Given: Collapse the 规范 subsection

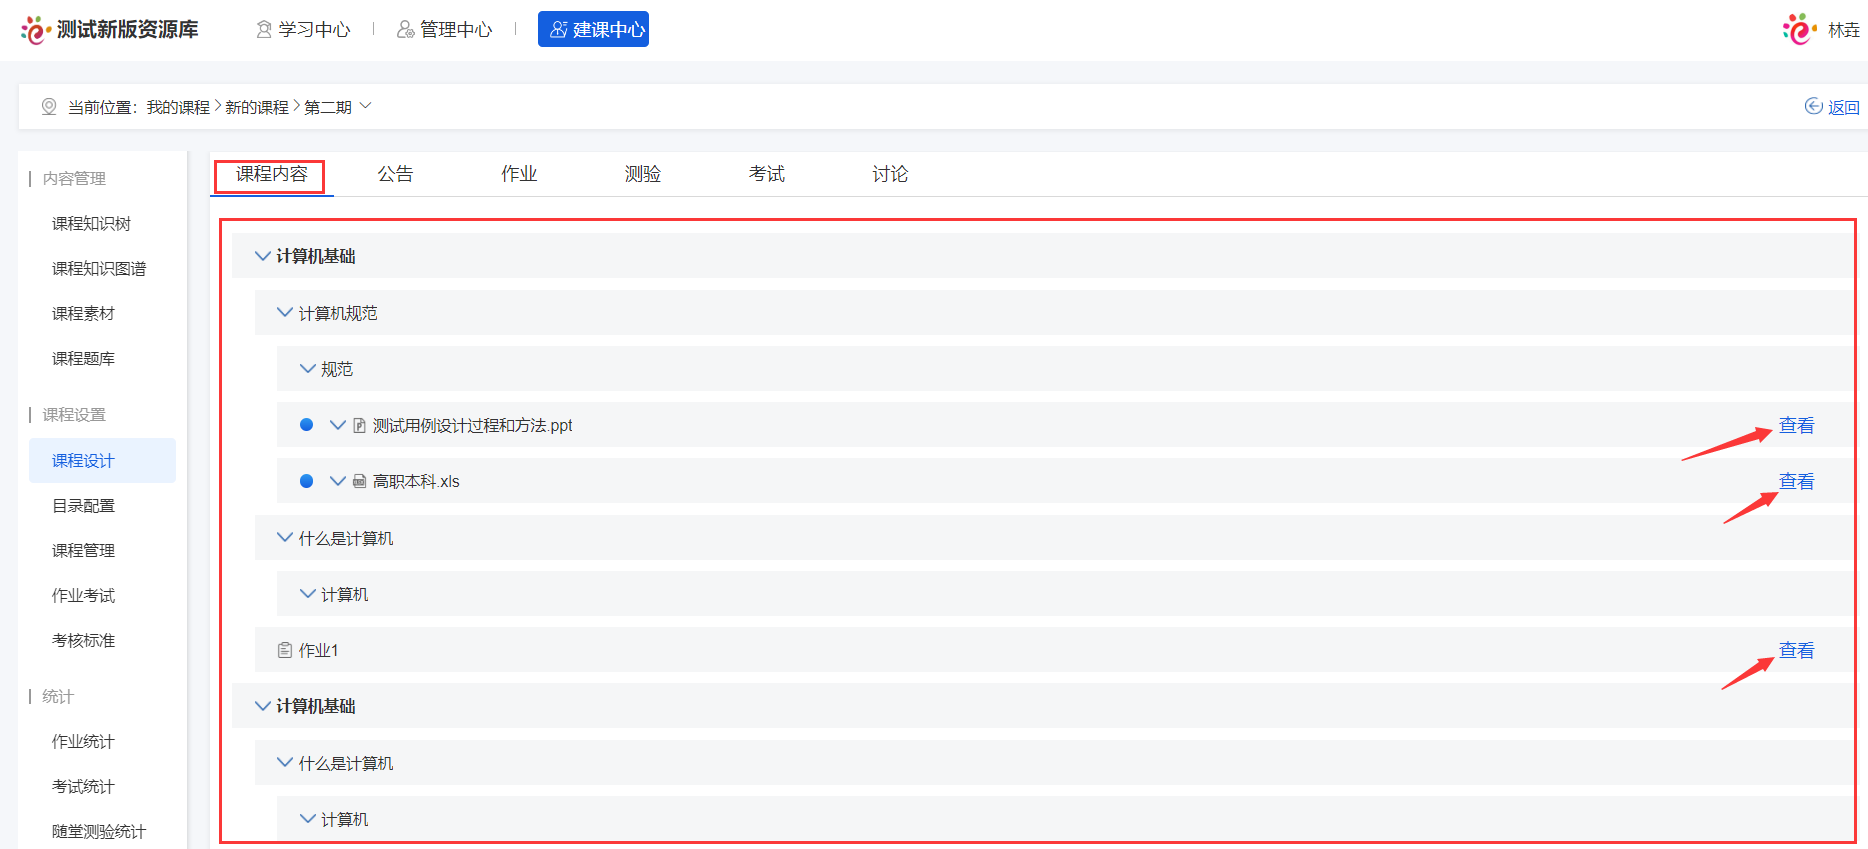Looking at the screenshot, I should click(x=308, y=369).
